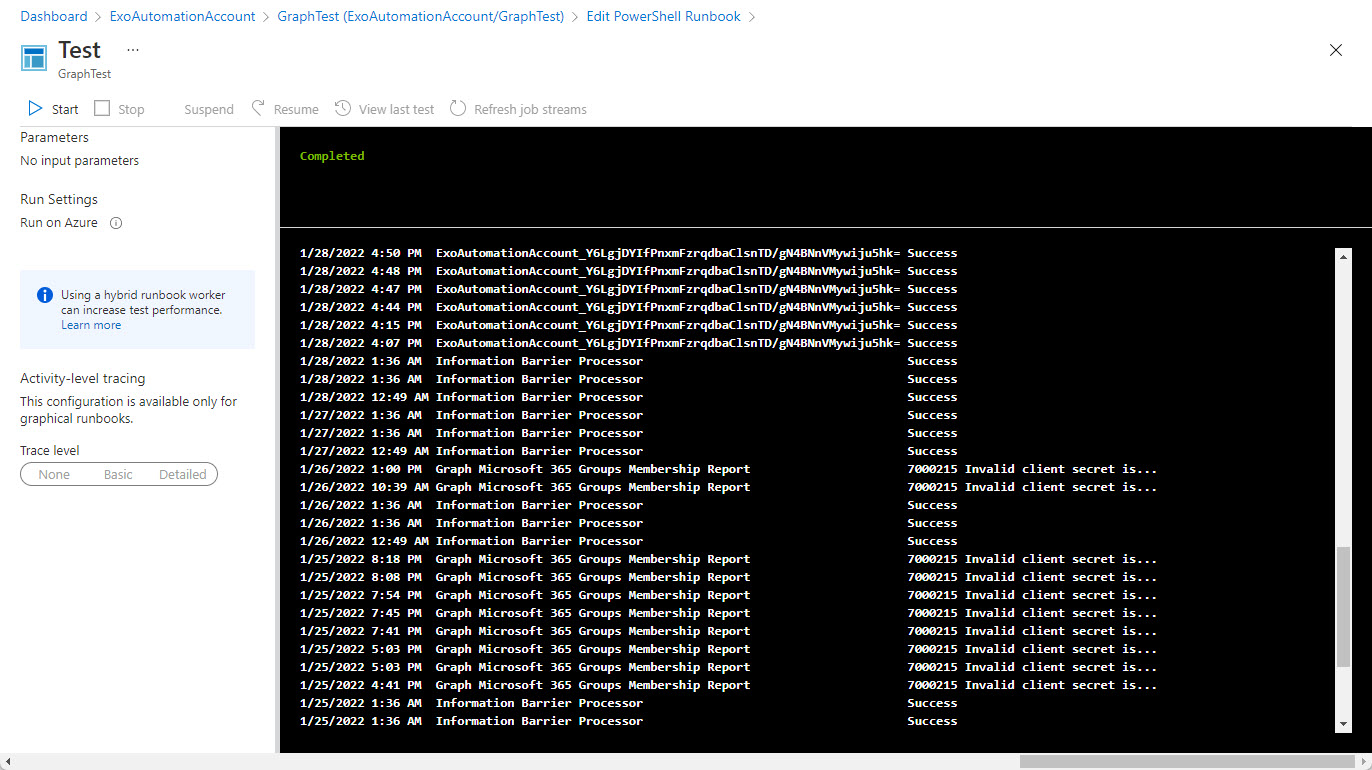Go to Edit PowerShell Runbook breadcrumb link
The height and width of the screenshot is (770, 1372).
(x=663, y=16)
